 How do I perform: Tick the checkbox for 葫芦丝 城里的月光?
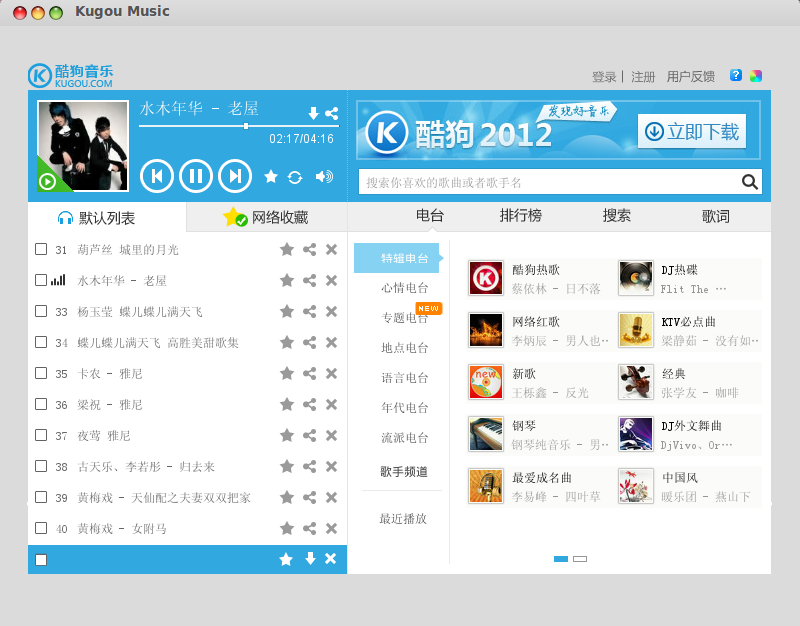click(x=41, y=249)
